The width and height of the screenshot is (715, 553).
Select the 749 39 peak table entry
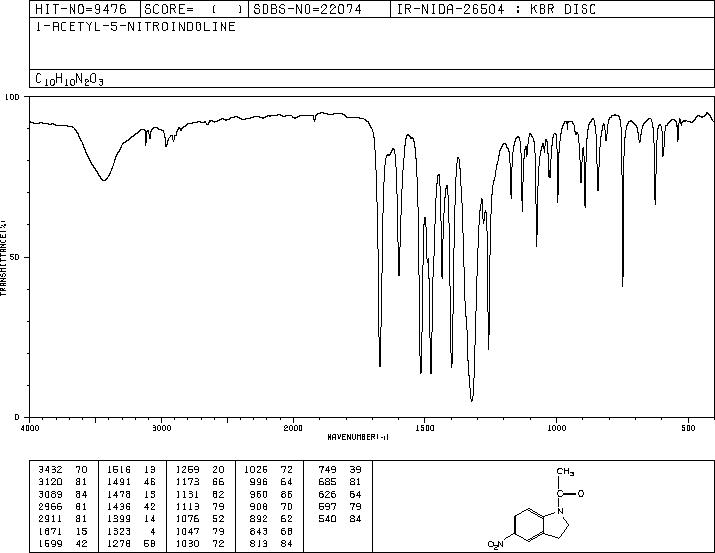(340, 470)
